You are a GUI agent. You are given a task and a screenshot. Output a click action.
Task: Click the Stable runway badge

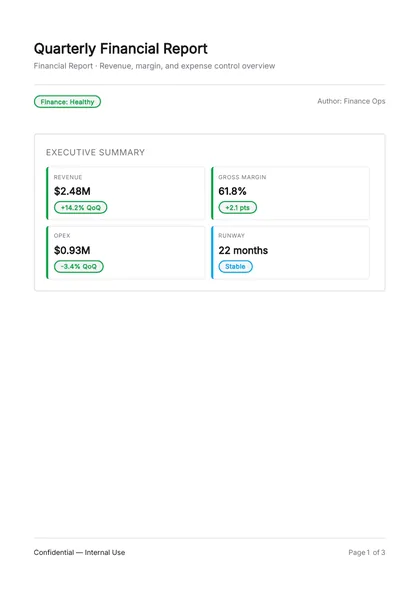(x=235, y=266)
